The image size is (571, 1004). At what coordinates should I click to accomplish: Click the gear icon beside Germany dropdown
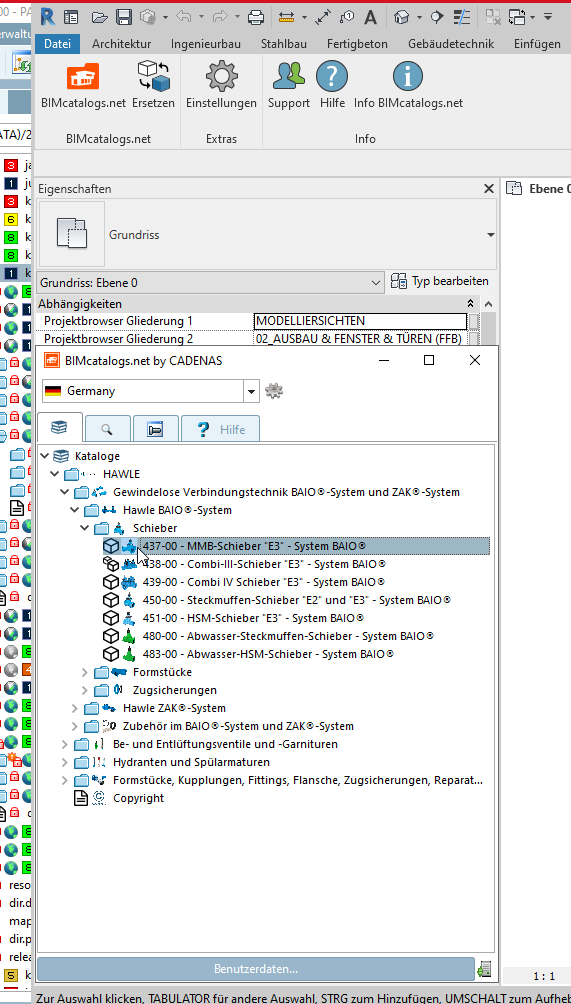point(274,391)
